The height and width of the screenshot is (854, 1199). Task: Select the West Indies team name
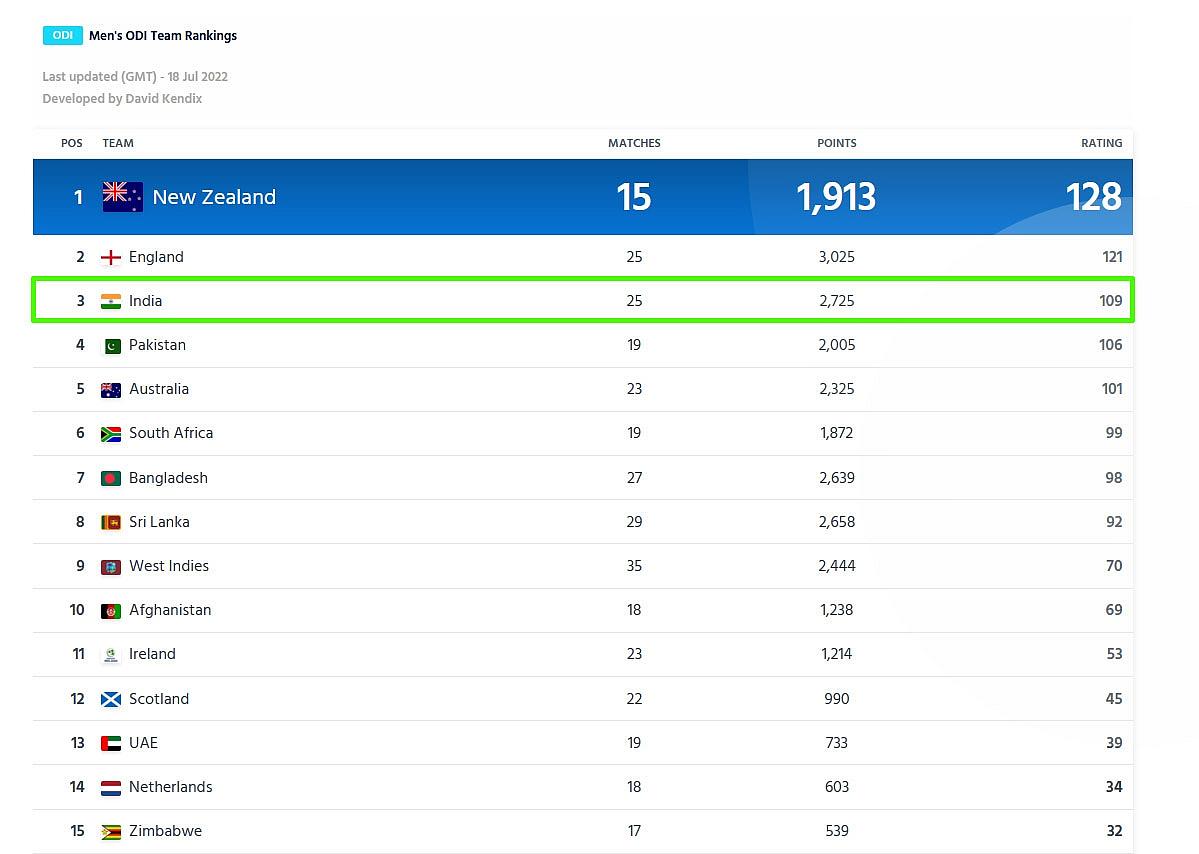[169, 566]
